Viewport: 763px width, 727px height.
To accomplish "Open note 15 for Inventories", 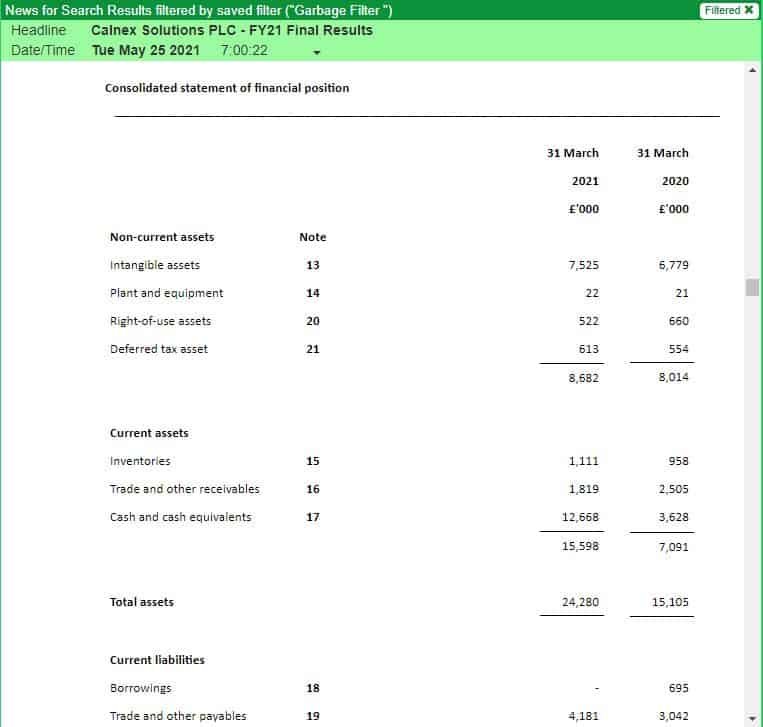I will (312, 461).
